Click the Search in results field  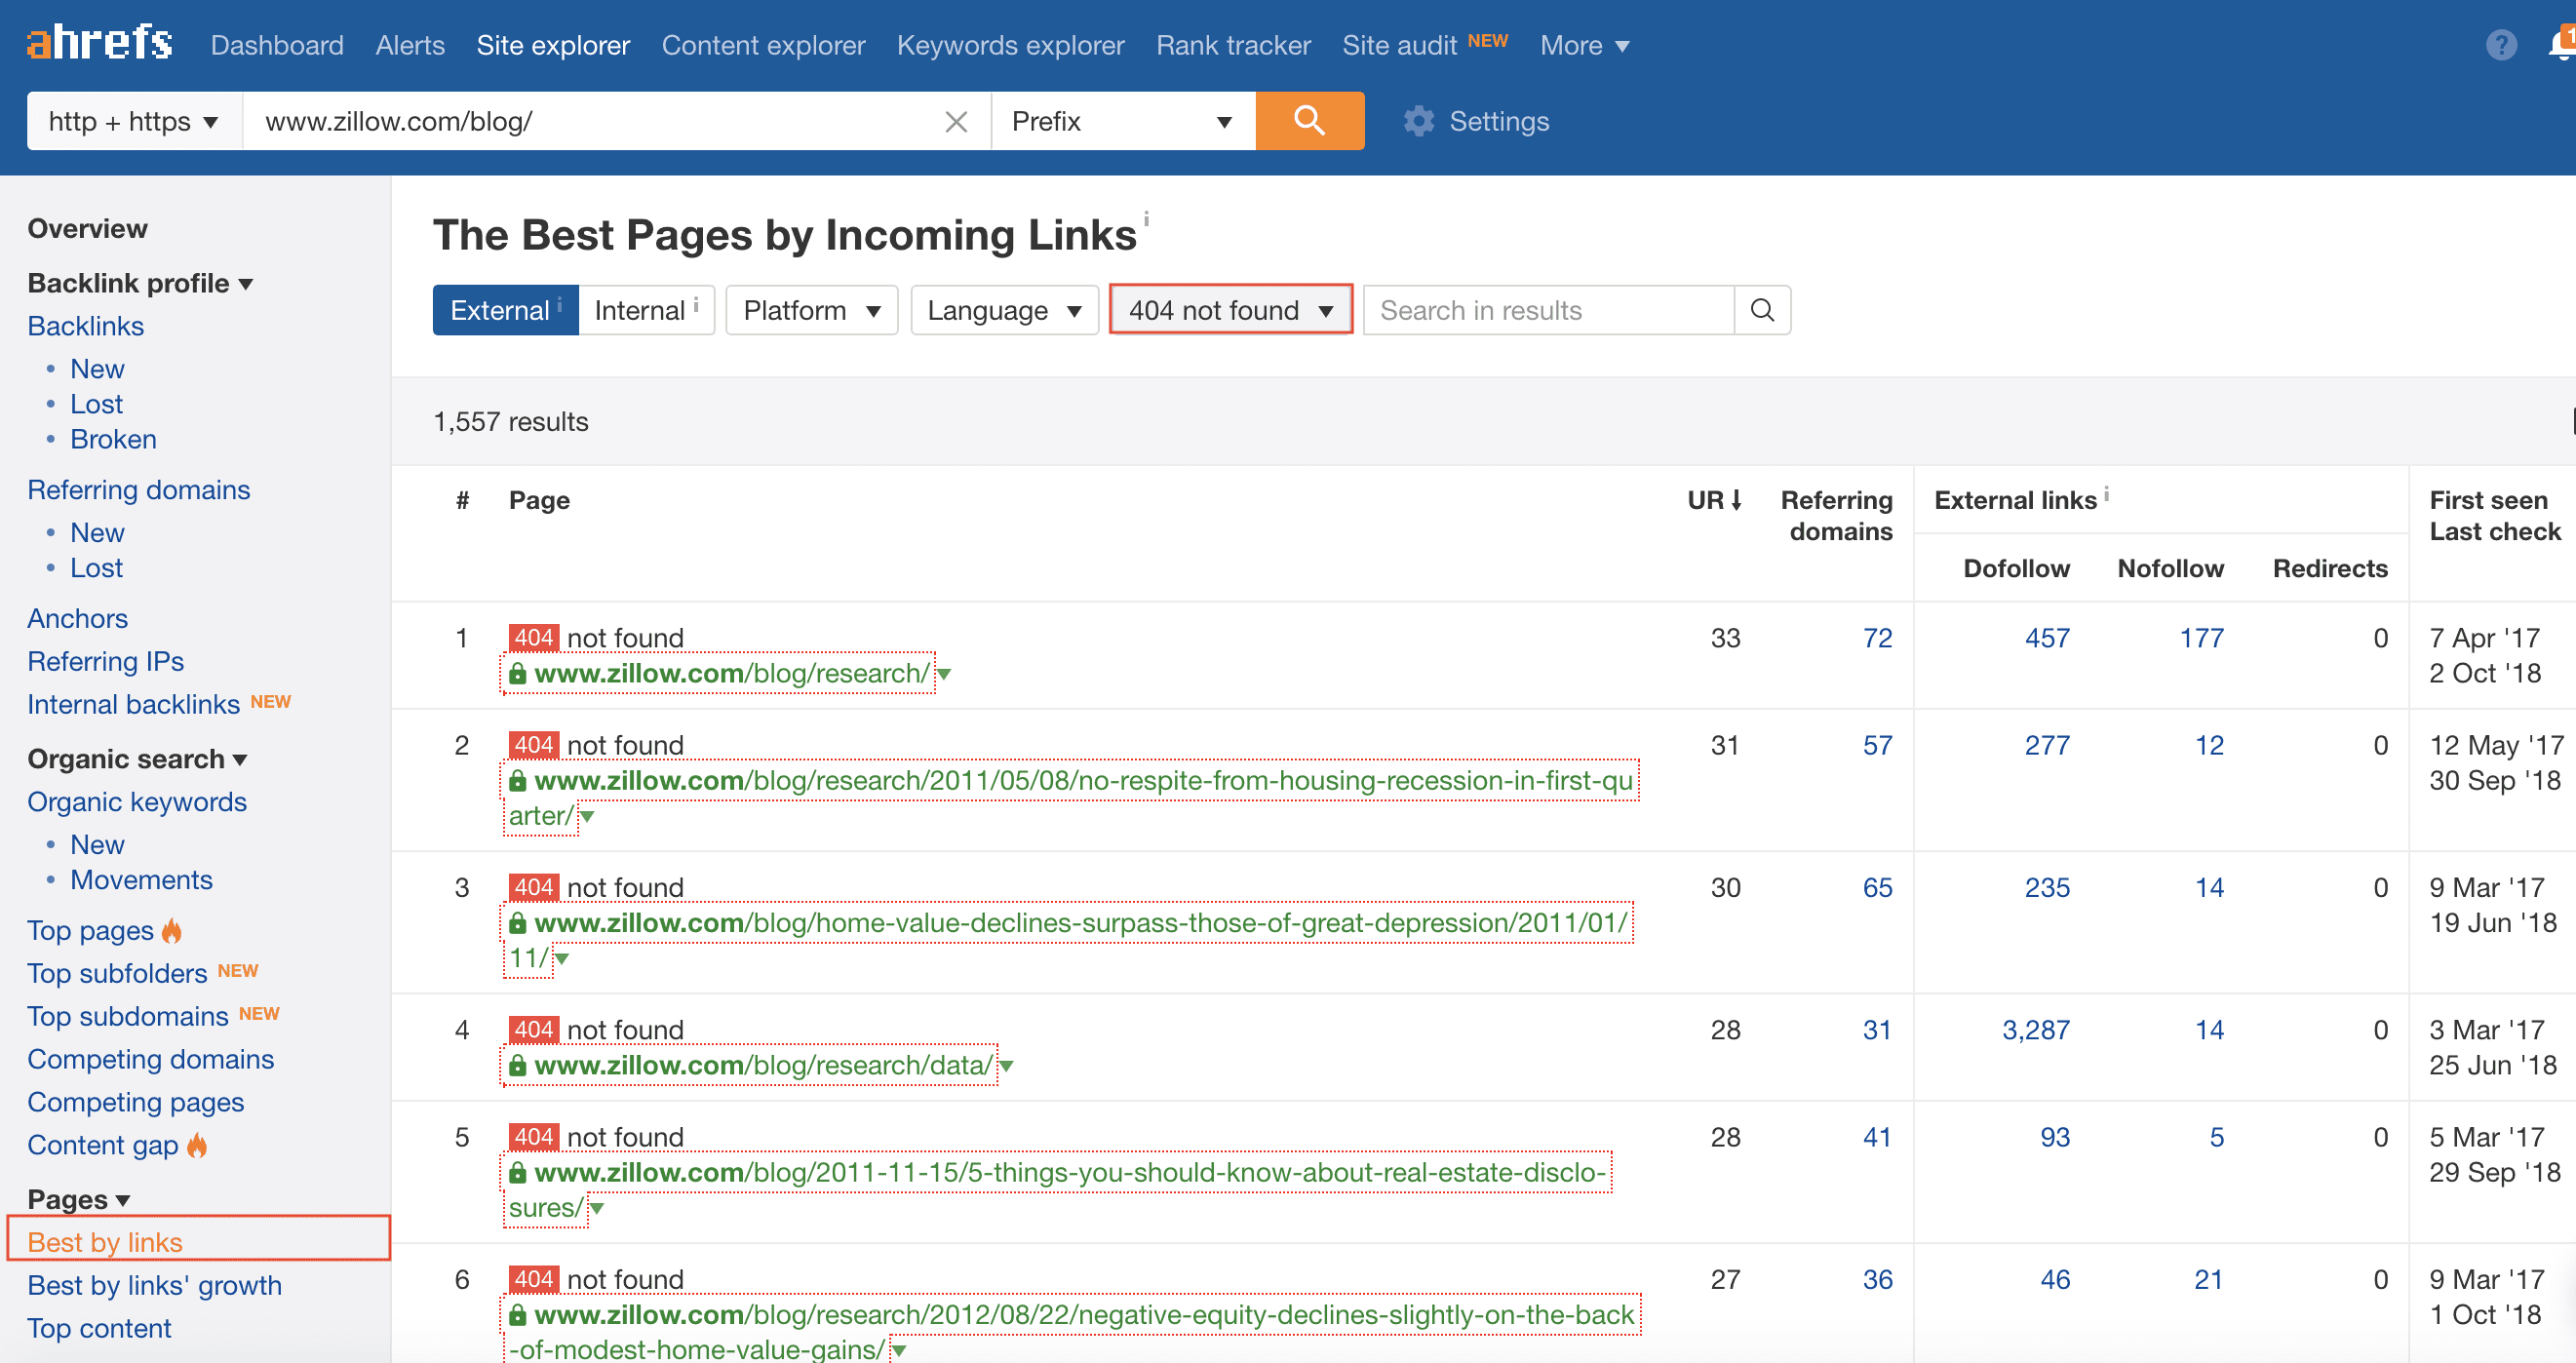[1548, 310]
